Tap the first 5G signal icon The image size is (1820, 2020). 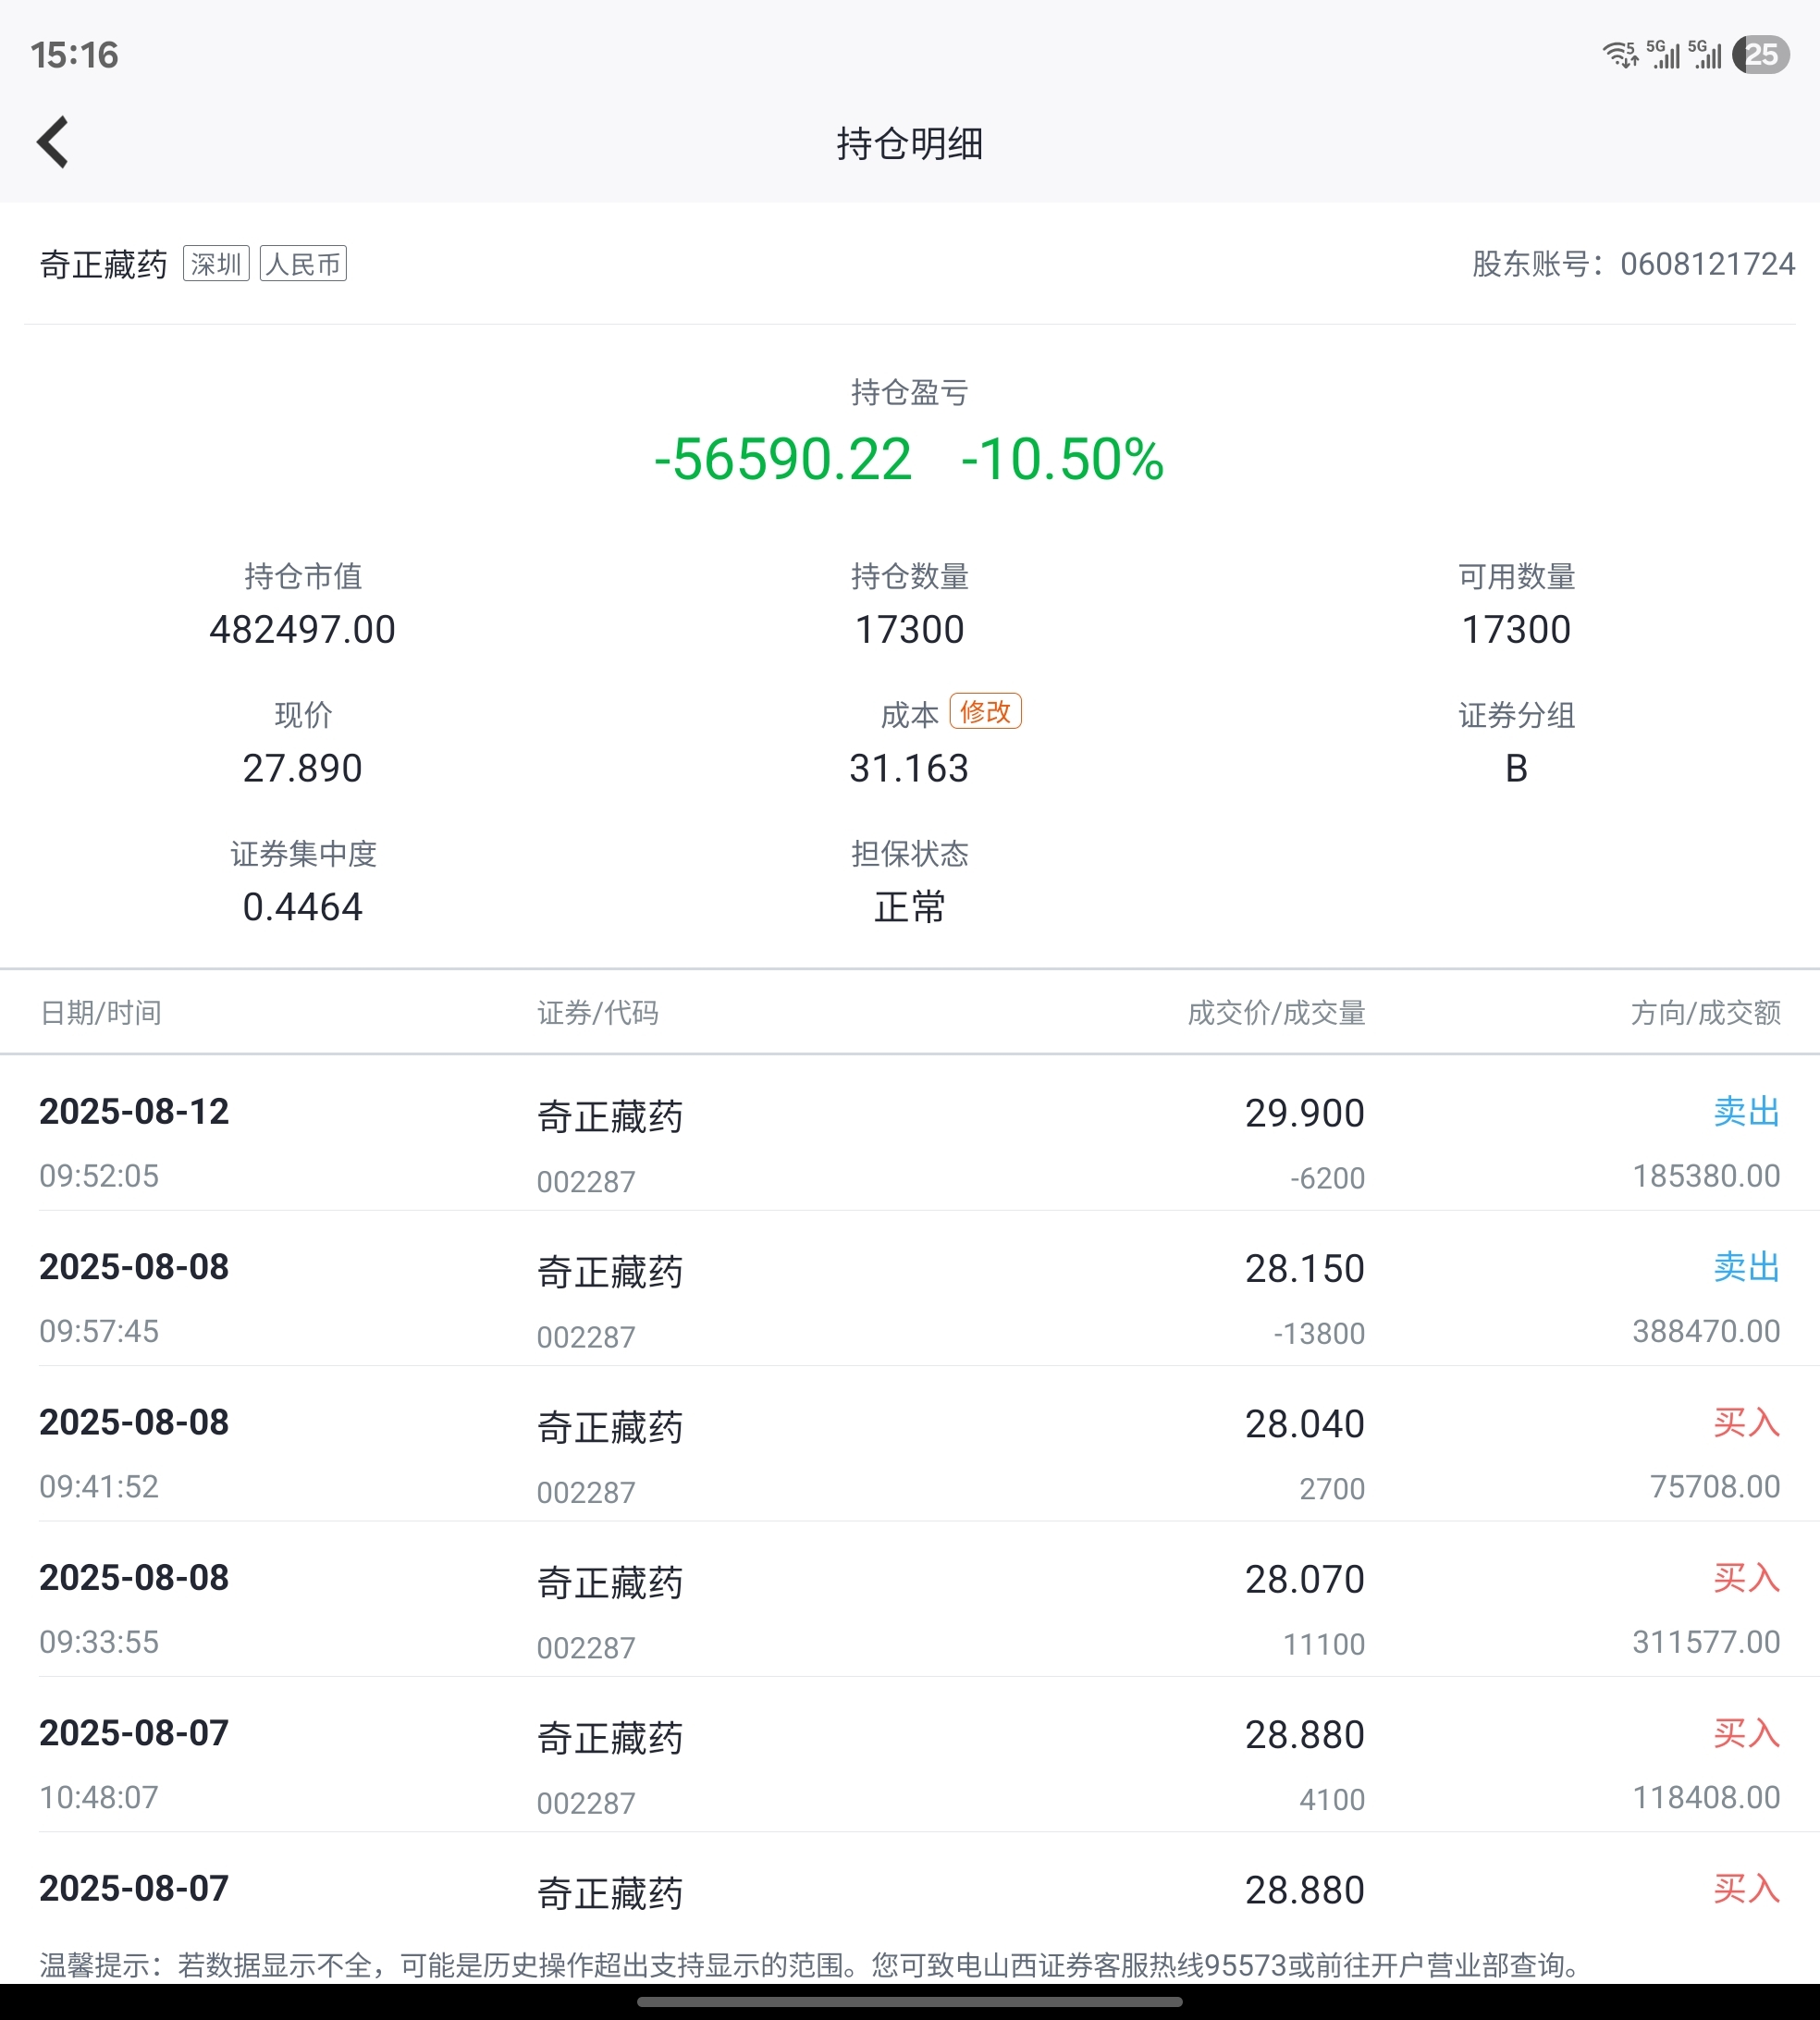[1663, 54]
